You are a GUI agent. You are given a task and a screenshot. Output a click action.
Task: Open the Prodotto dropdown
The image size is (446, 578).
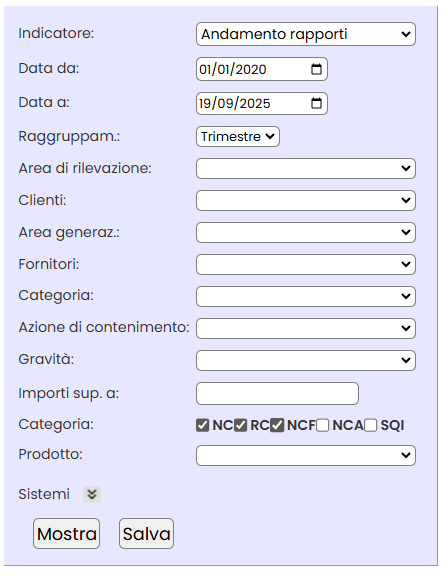(306, 455)
